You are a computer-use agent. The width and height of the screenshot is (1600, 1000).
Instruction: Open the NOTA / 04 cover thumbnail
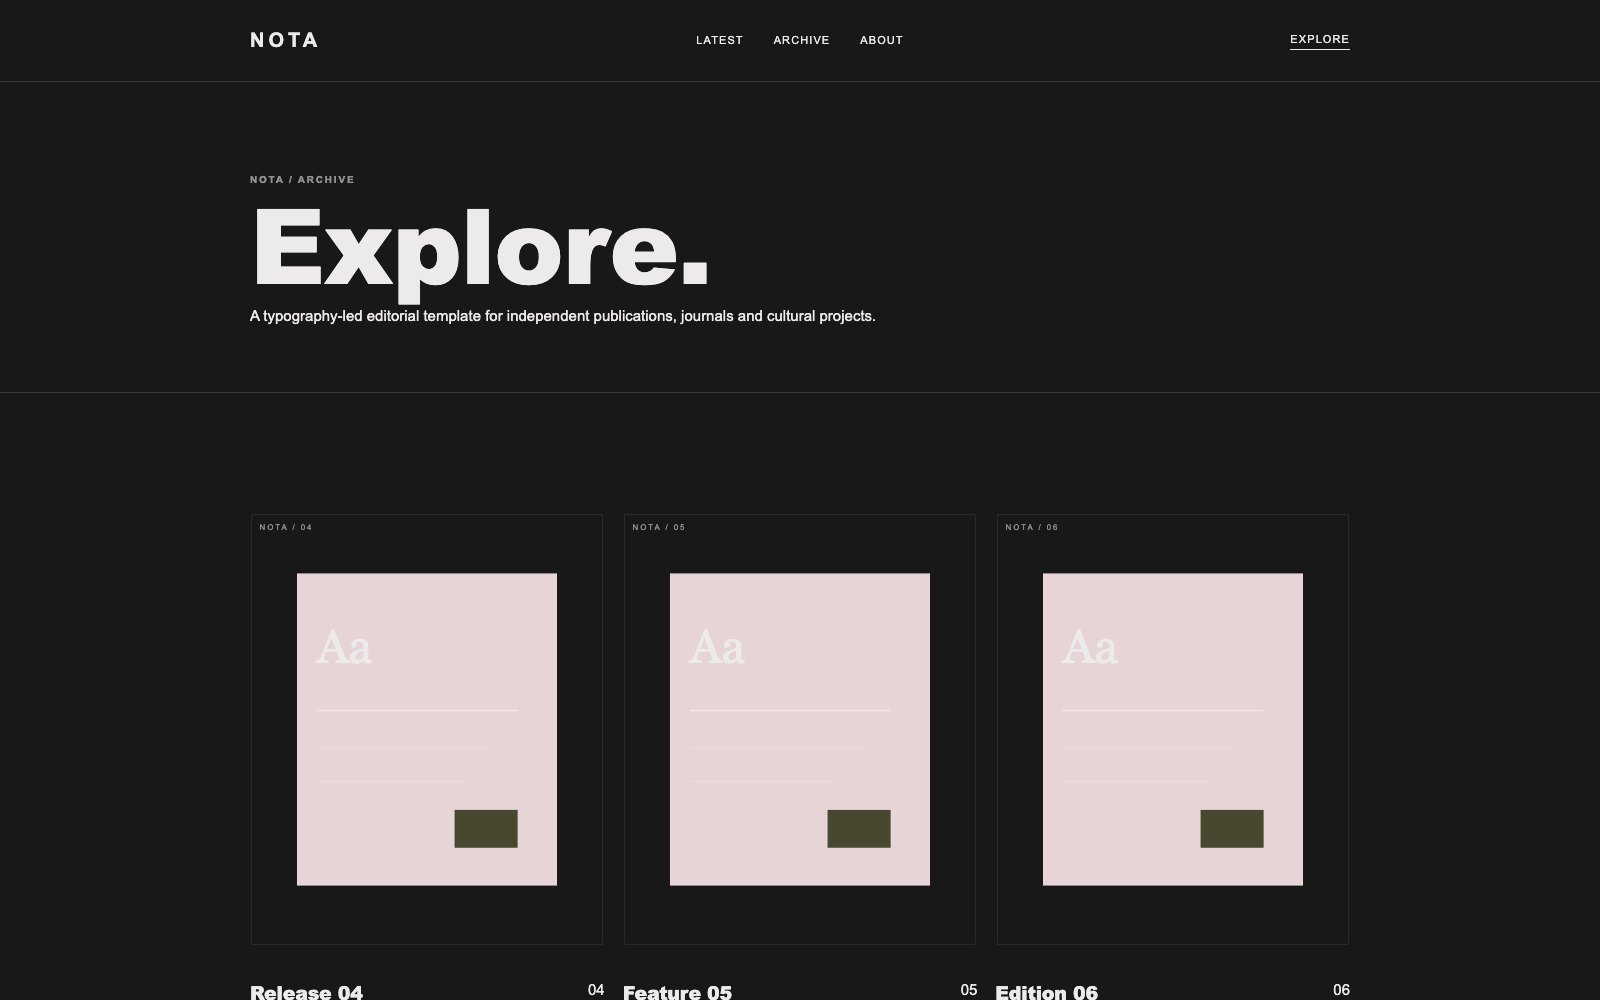tap(427, 729)
